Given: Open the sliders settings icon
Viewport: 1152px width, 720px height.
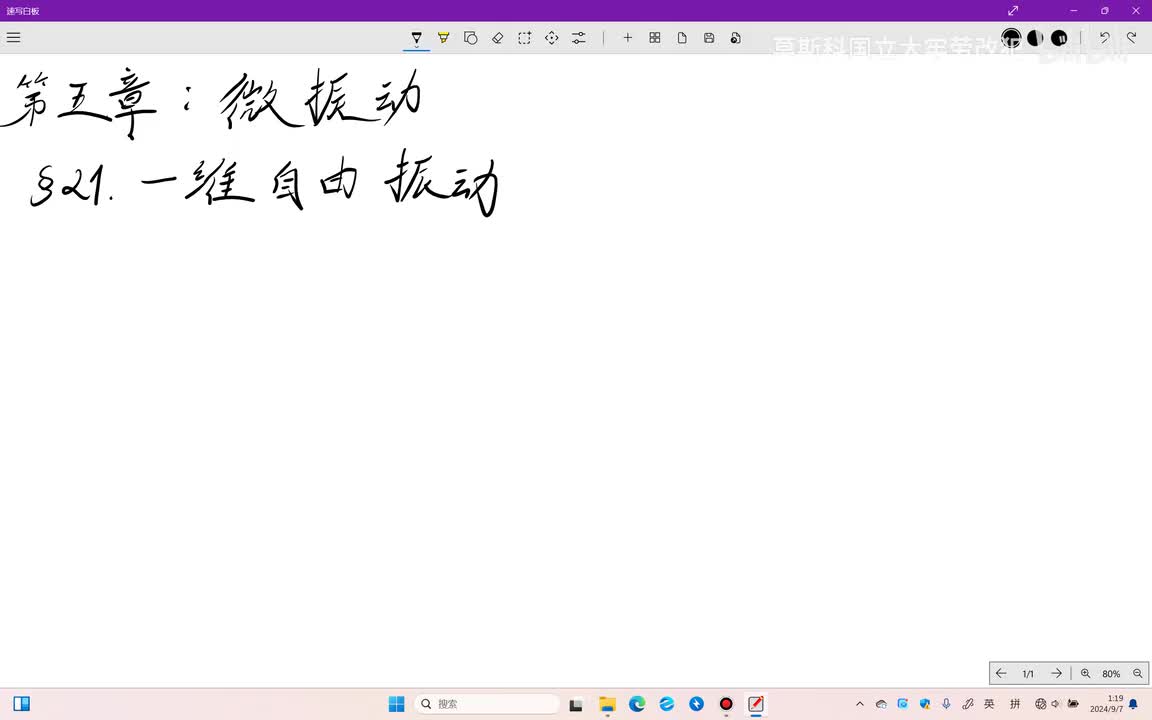Looking at the screenshot, I should [x=579, y=37].
